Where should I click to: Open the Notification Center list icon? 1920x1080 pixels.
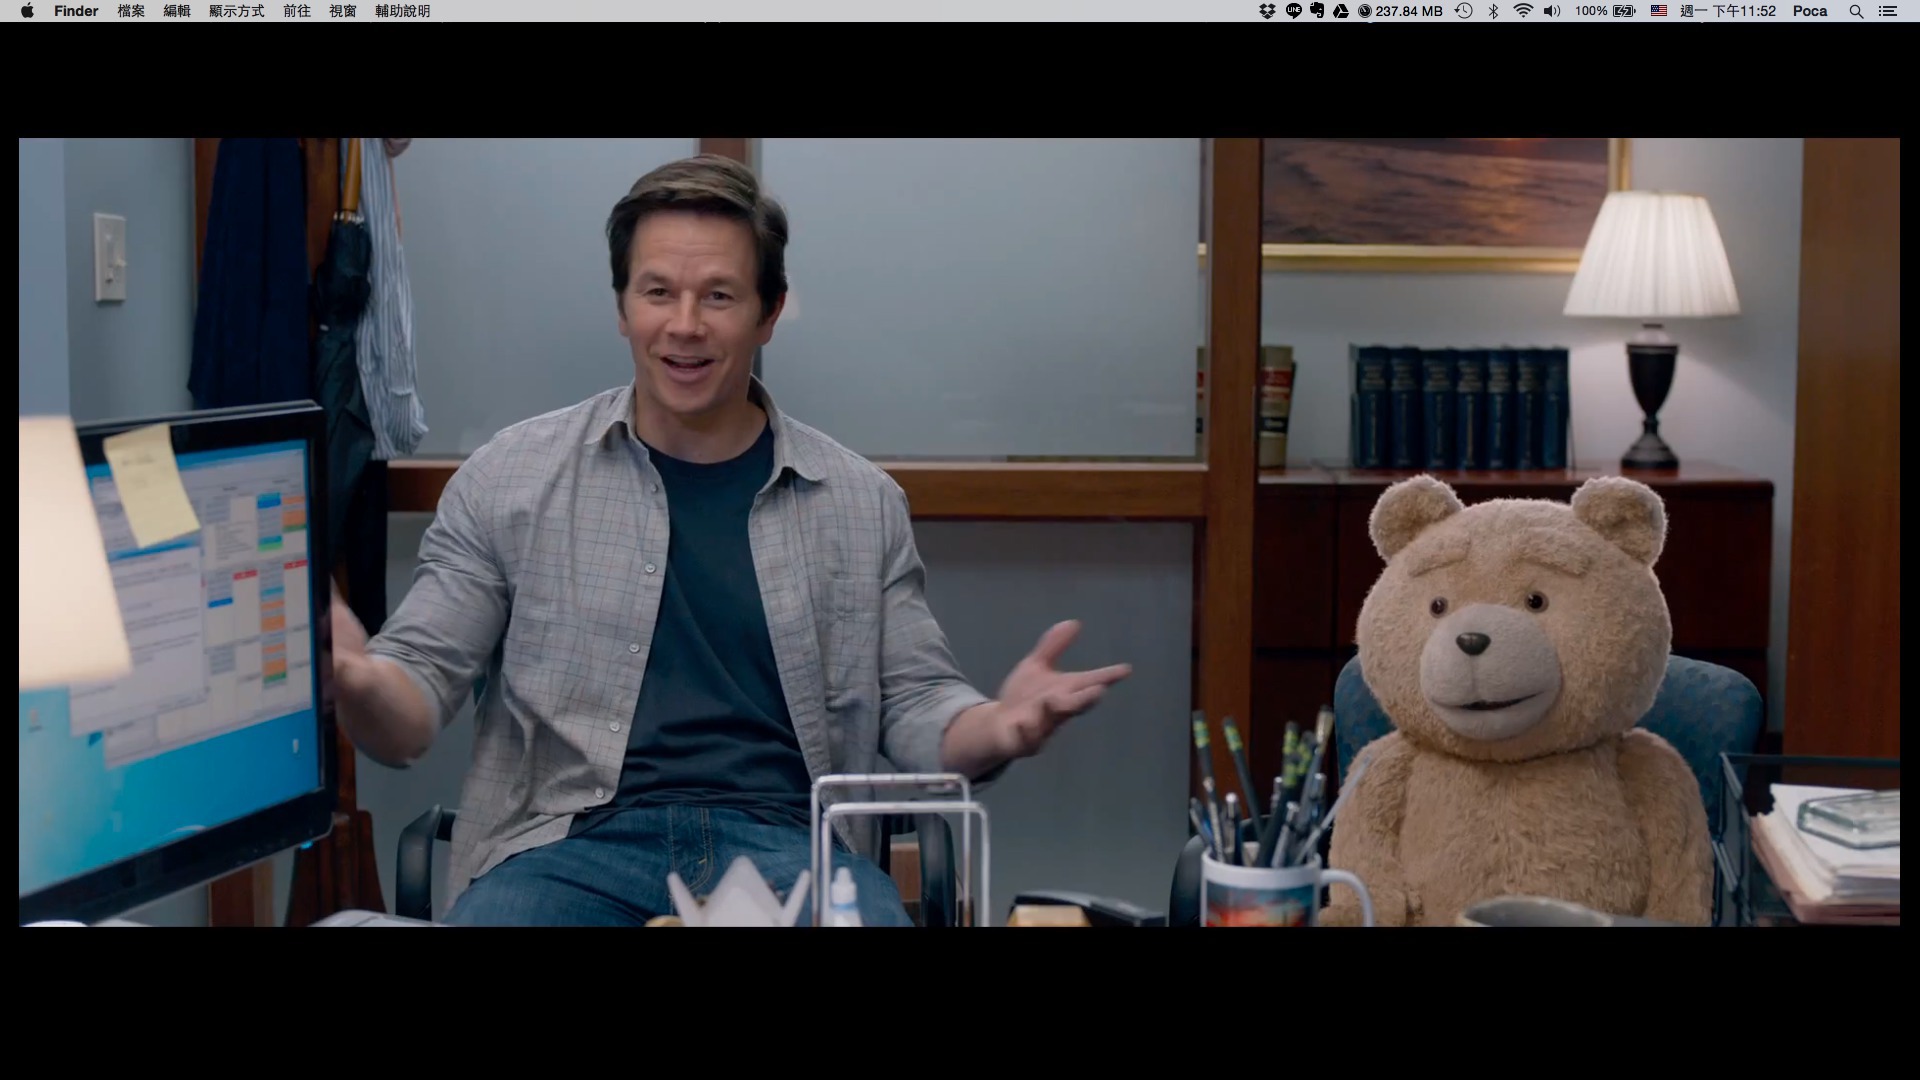[x=1887, y=11]
